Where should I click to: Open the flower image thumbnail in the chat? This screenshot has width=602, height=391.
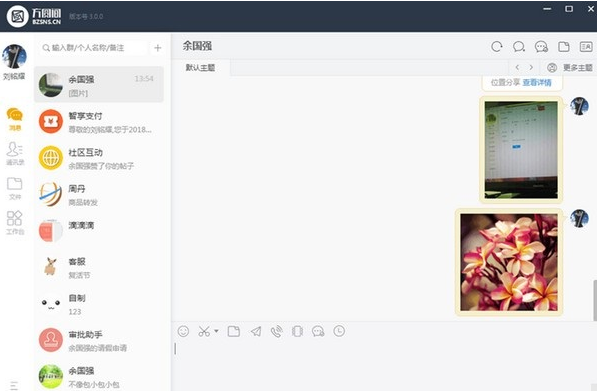pyautogui.click(x=509, y=262)
